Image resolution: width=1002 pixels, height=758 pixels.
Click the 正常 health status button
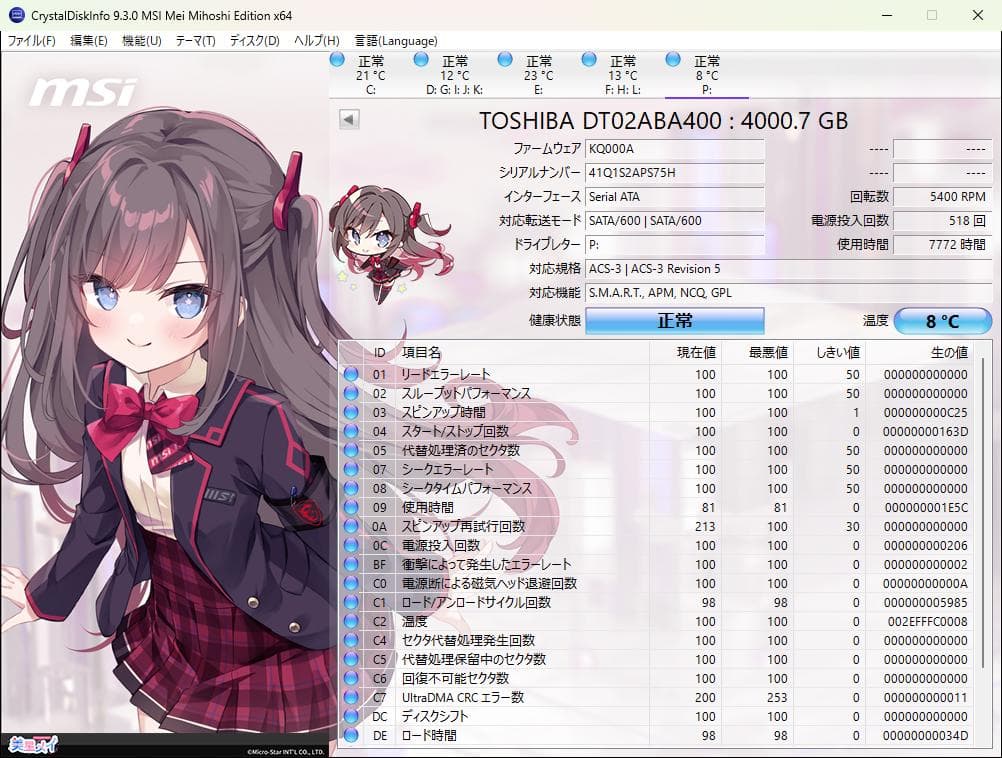click(x=674, y=321)
